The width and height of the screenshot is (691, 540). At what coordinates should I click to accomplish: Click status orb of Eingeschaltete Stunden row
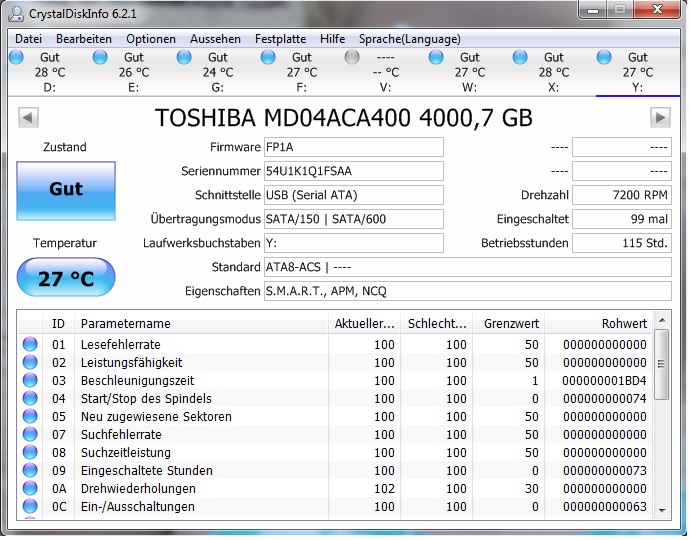point(30,470)
